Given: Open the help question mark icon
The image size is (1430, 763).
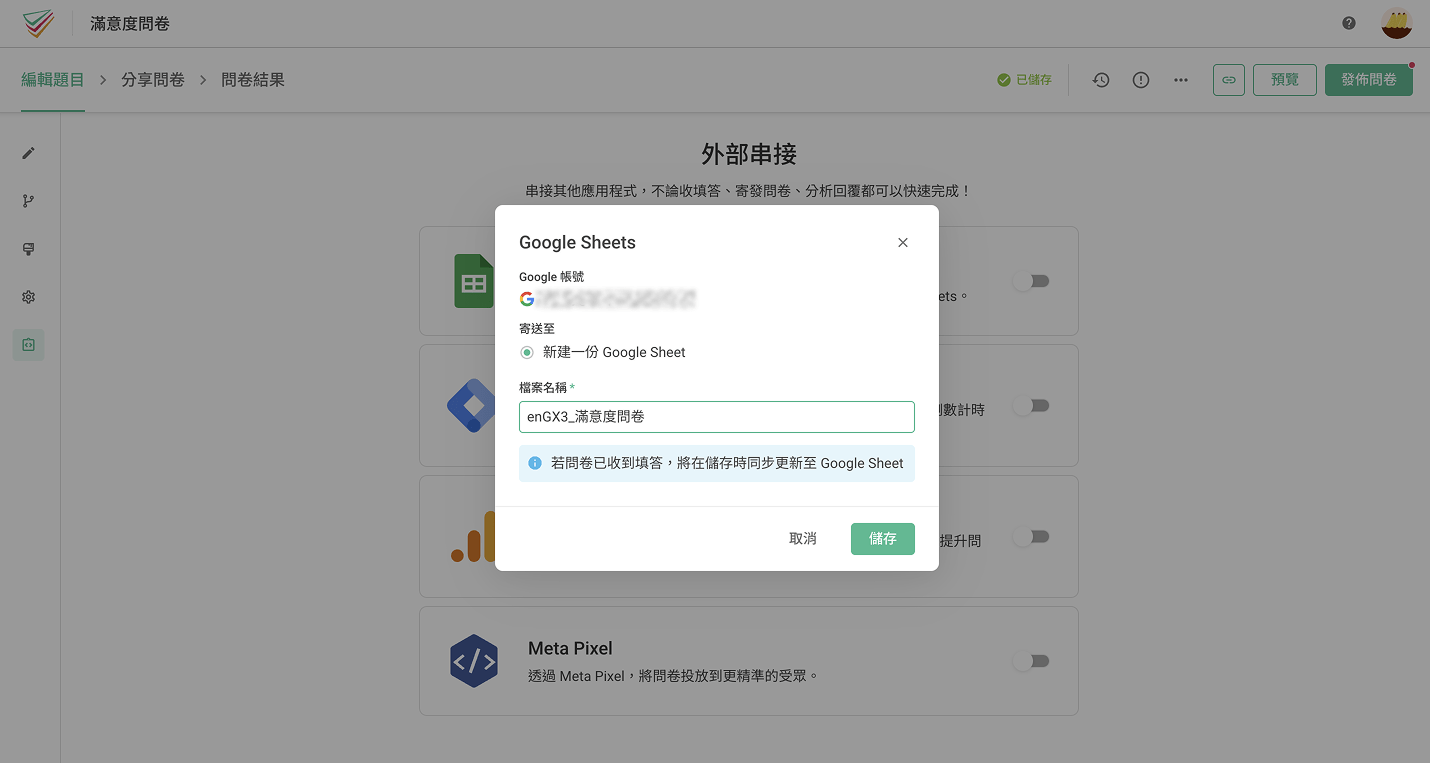Looking at the screenshot, I should [1349, 23].
